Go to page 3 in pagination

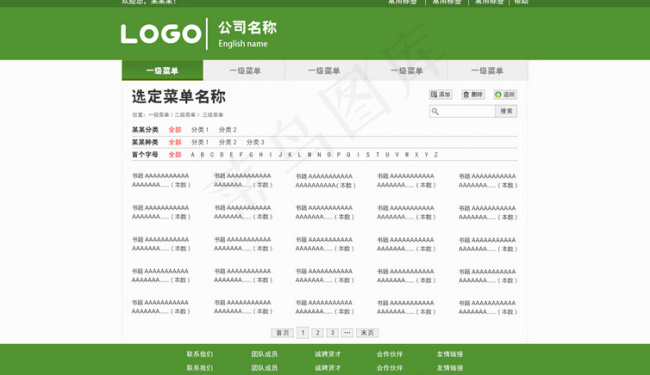[x=332, y=333]
